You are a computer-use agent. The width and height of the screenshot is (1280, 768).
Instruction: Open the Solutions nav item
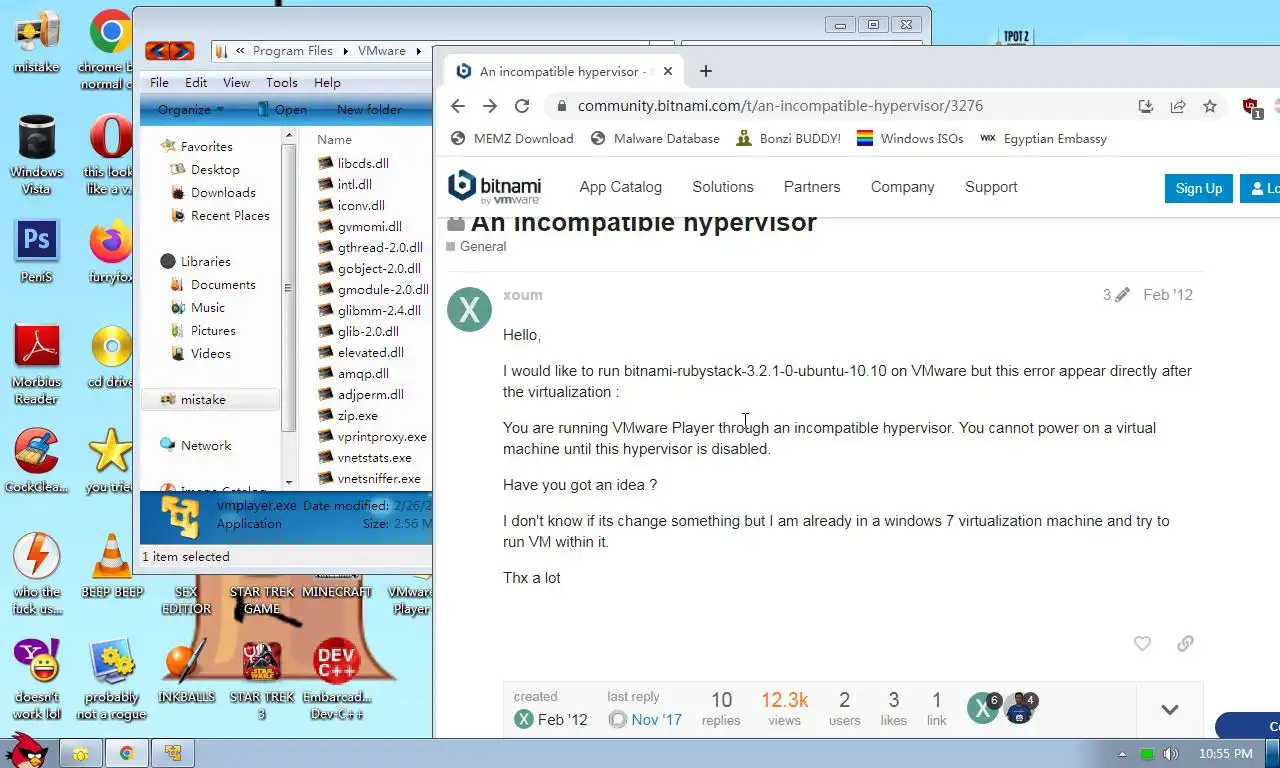[x=723, y=187]
